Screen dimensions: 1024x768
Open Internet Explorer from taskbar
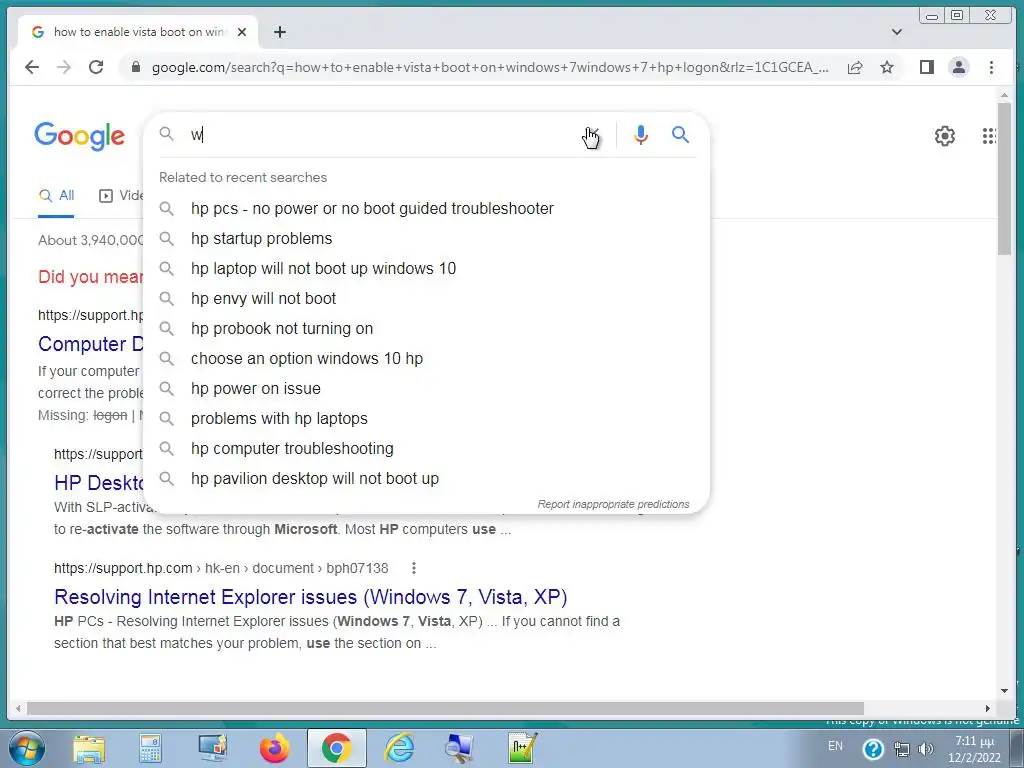click(399, 748)
